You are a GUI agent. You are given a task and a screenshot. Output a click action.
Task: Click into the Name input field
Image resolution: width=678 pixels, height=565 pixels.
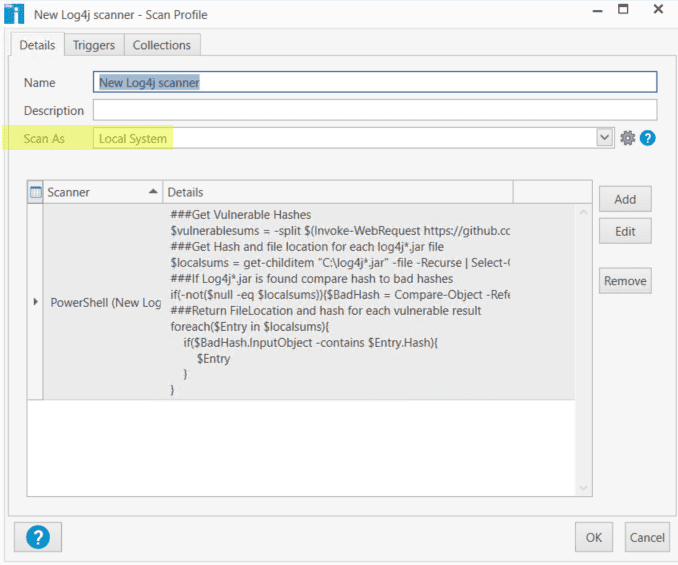[375, 82]
